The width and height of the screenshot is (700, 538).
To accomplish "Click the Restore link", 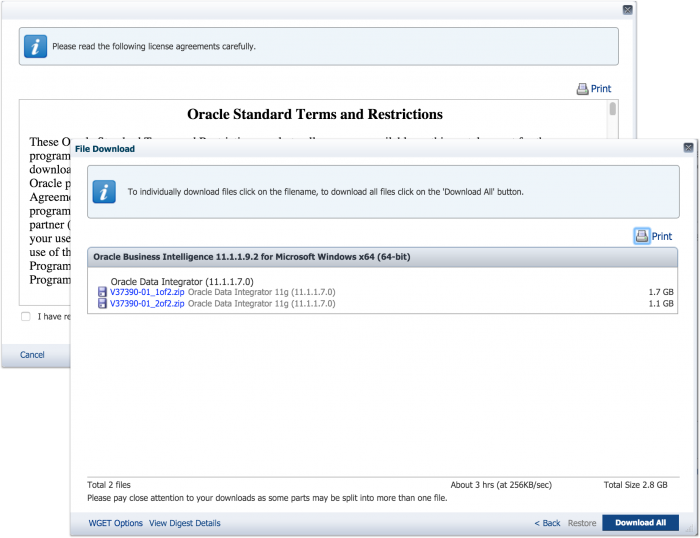I will pos(582,523).
